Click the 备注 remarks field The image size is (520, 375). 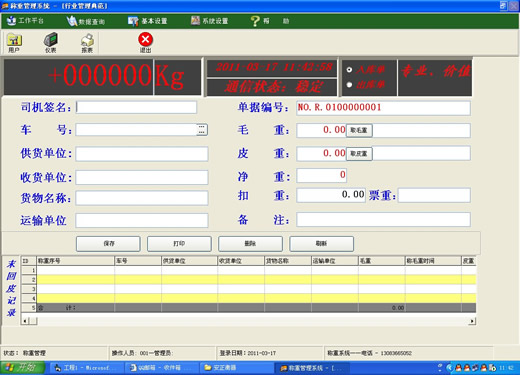pyautogui.click(x=383, y=220)
